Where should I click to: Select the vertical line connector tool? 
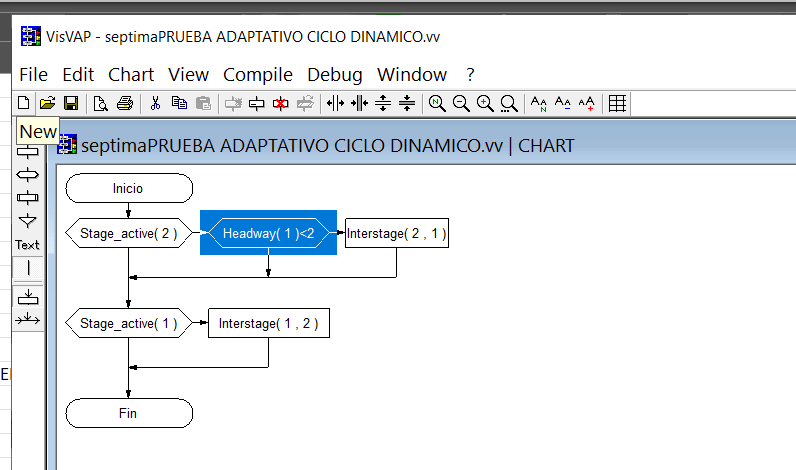tap(28, 268)
